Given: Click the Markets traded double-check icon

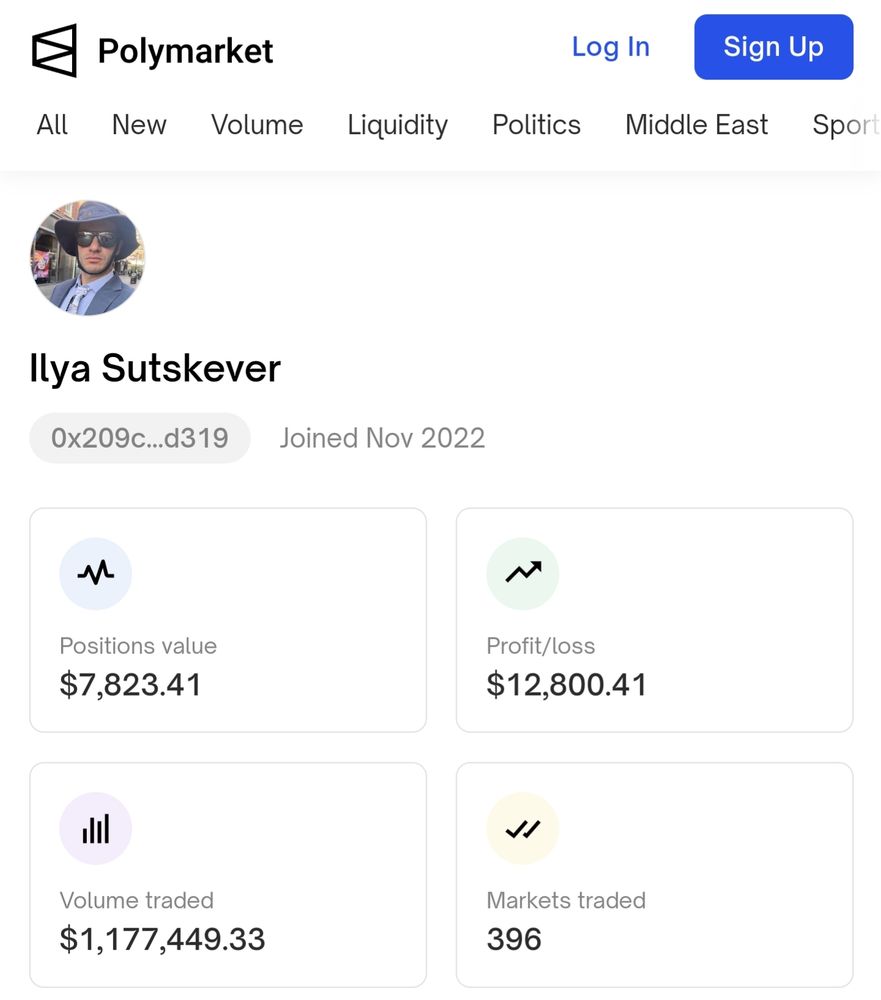Looking at the screenshot, I should [x=522, y=828].
